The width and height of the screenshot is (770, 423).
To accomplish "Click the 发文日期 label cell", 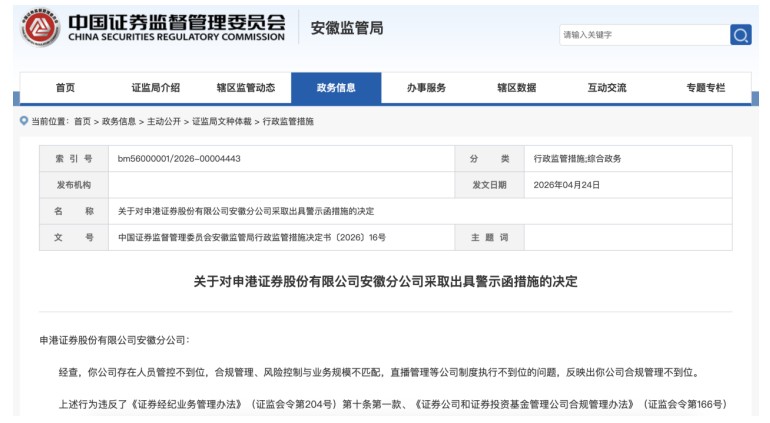I will pyautogui.click(x=490, y=185).
